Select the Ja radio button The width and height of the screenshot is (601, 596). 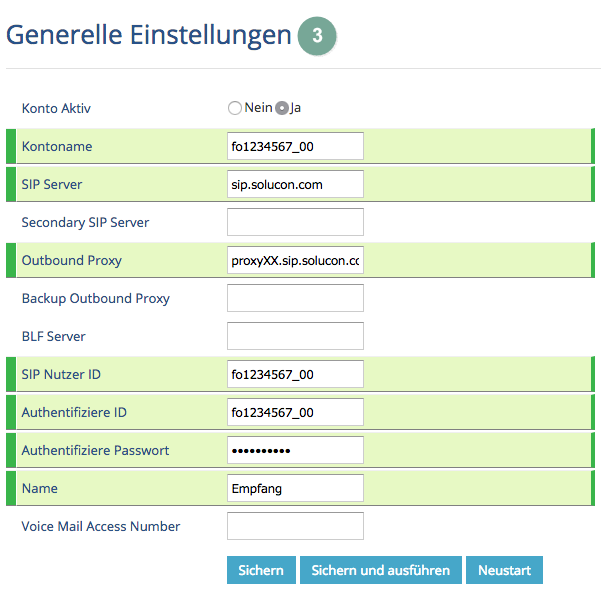point(282,108)
